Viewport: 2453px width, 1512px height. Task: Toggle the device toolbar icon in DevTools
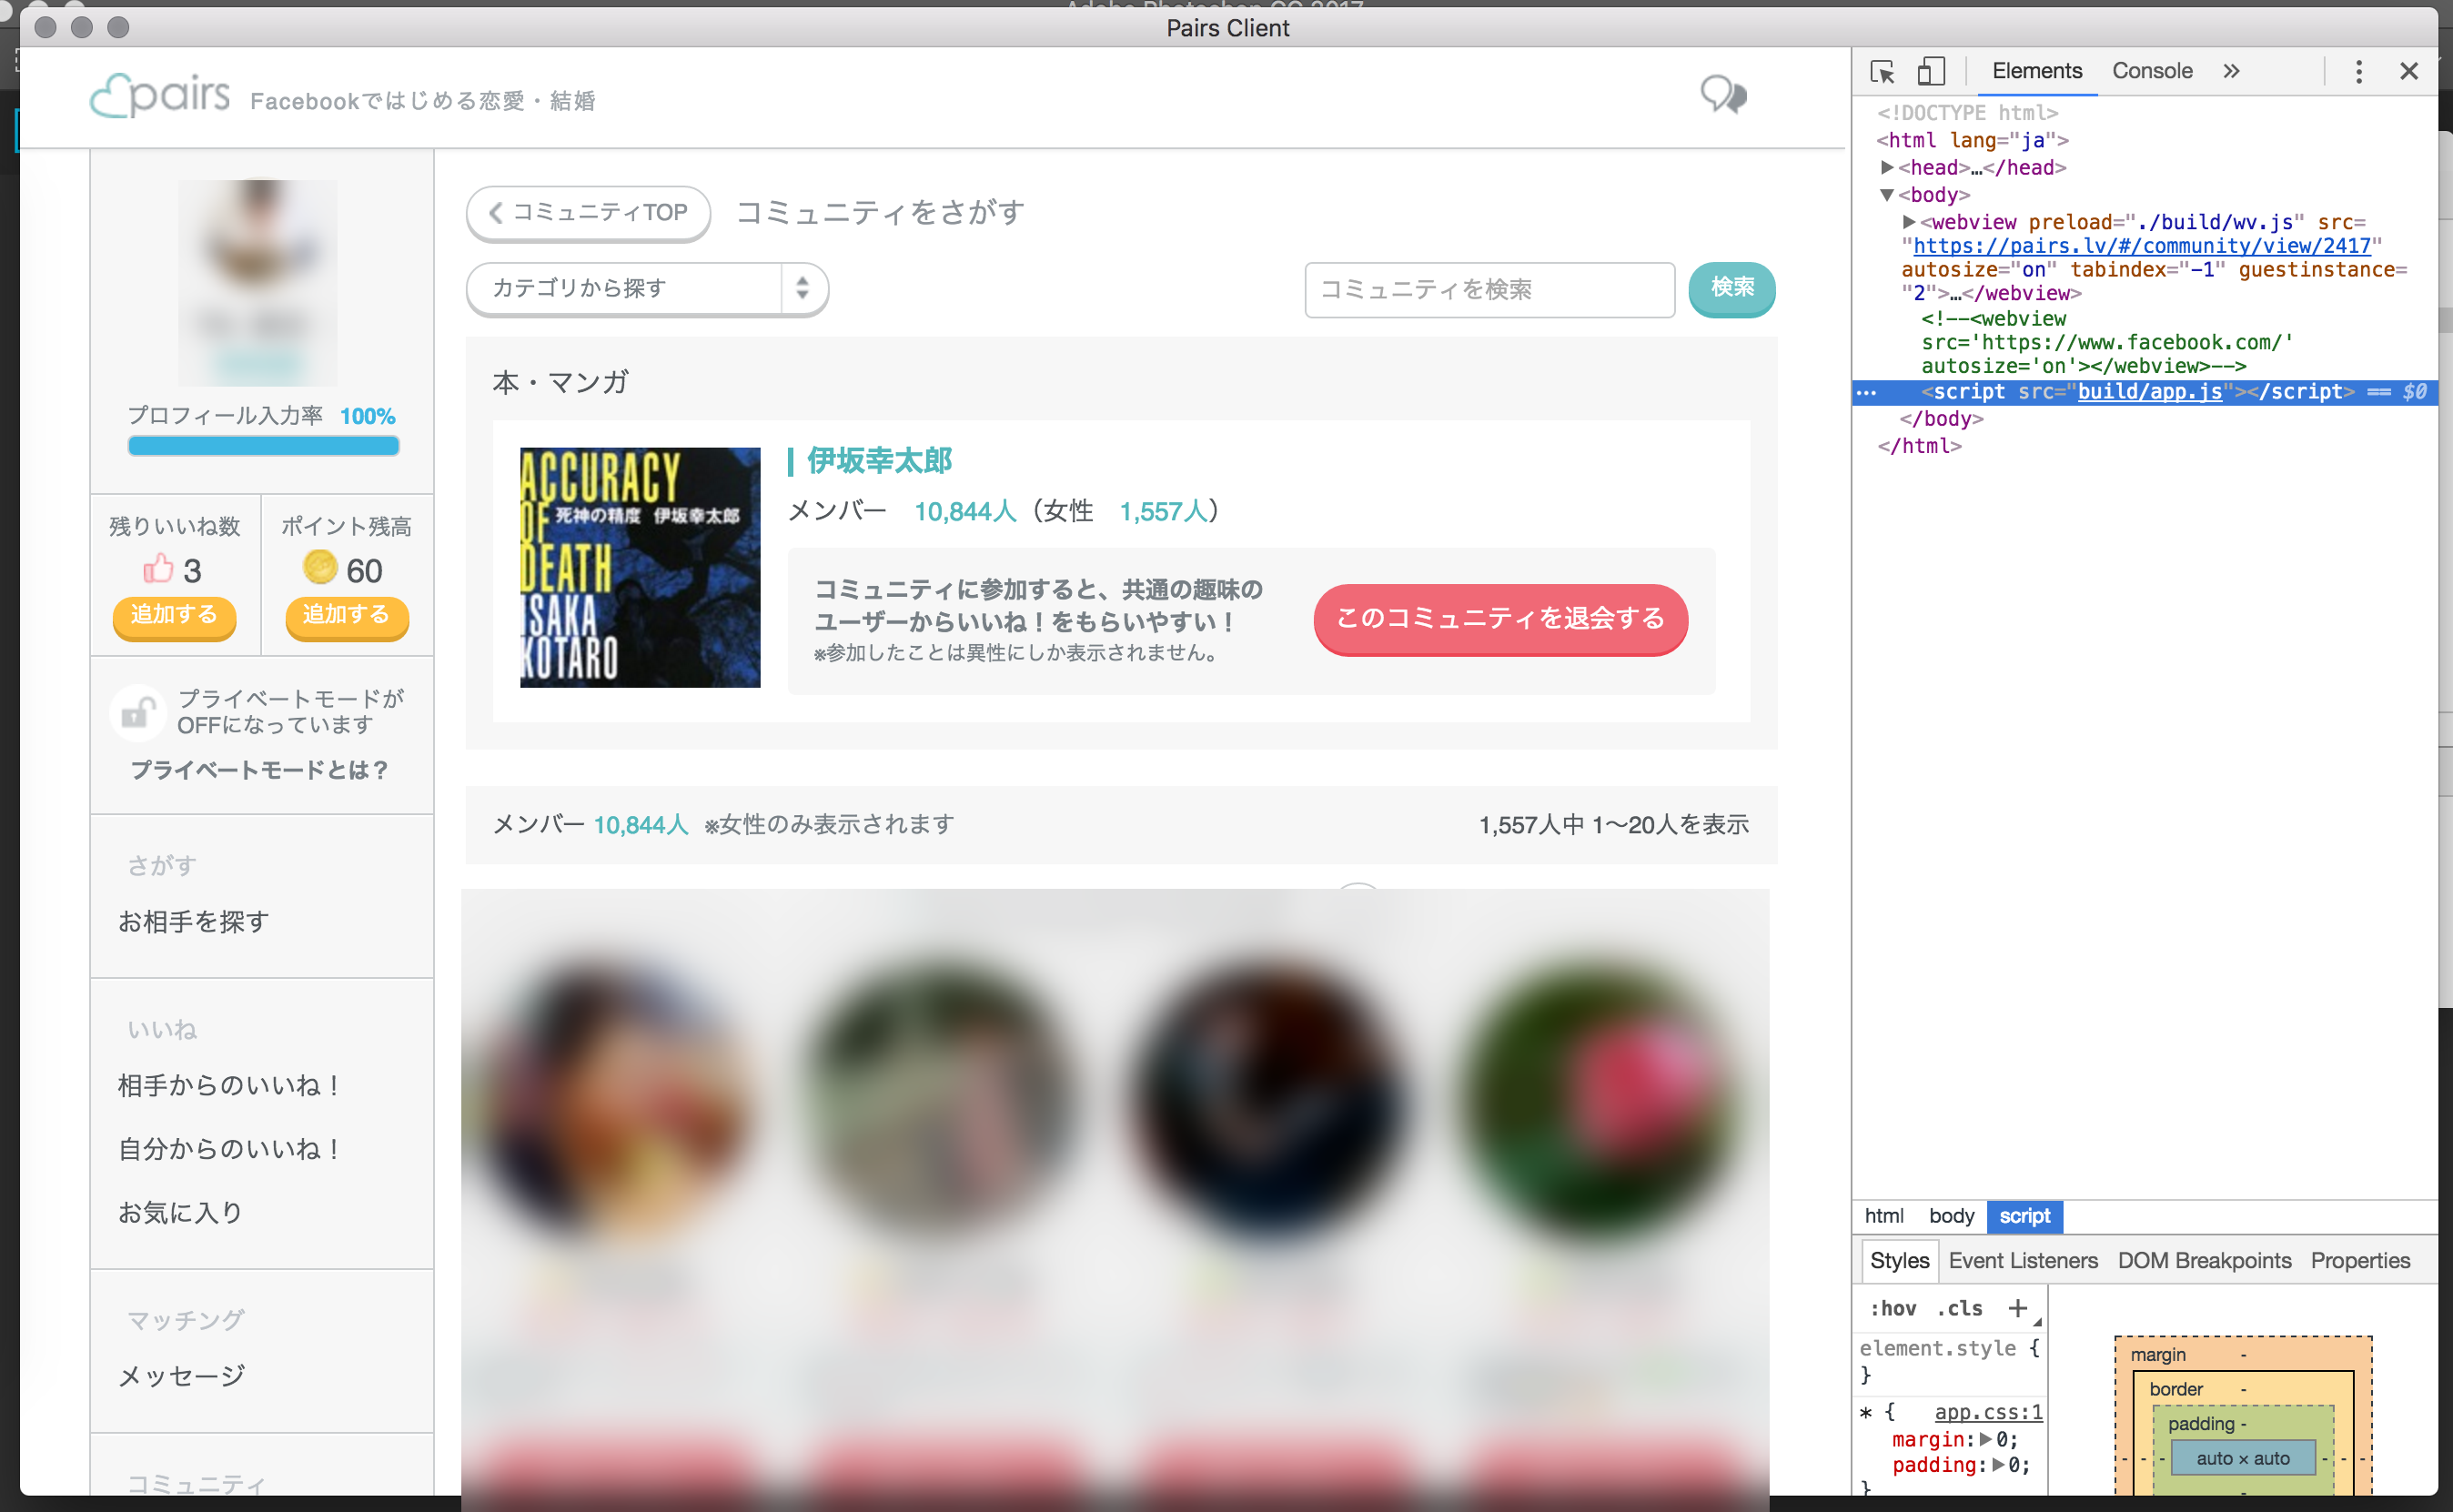point(1930,71)
